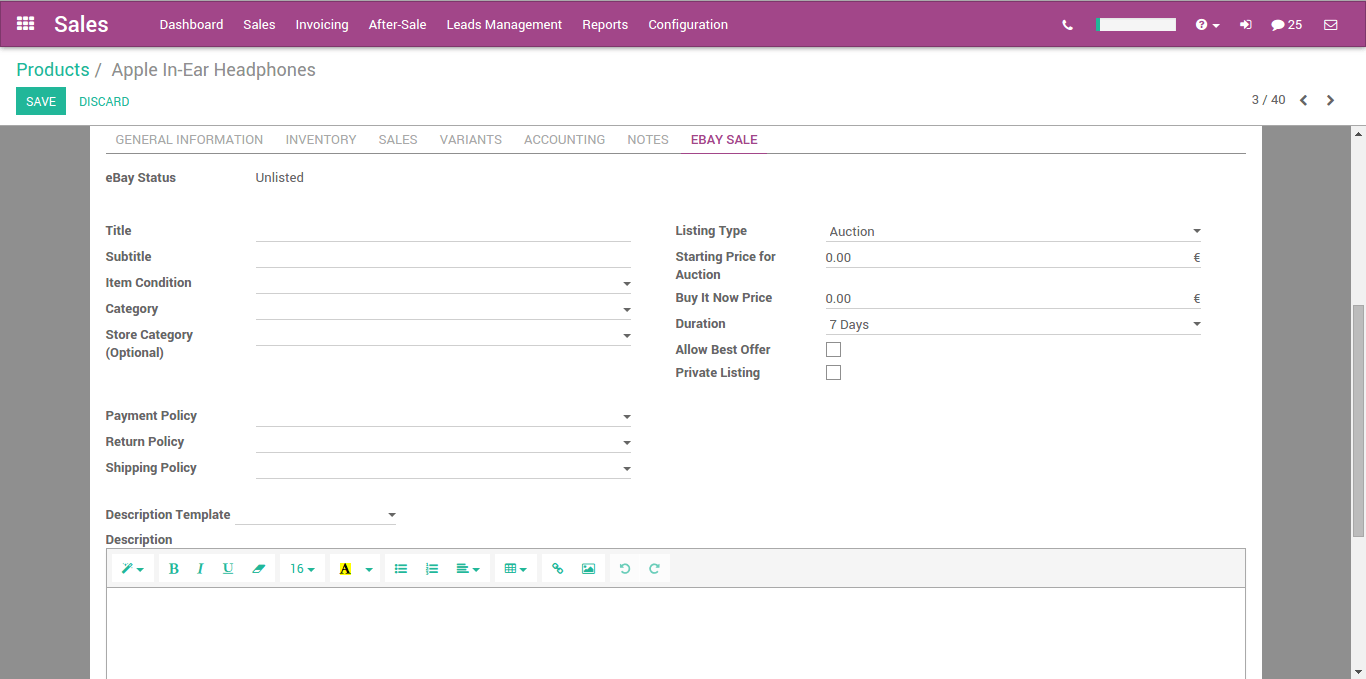Click the messages icon showing 25
Image resolution: width=1366 pixels, height=679 pixels.
click(1287, 23)
